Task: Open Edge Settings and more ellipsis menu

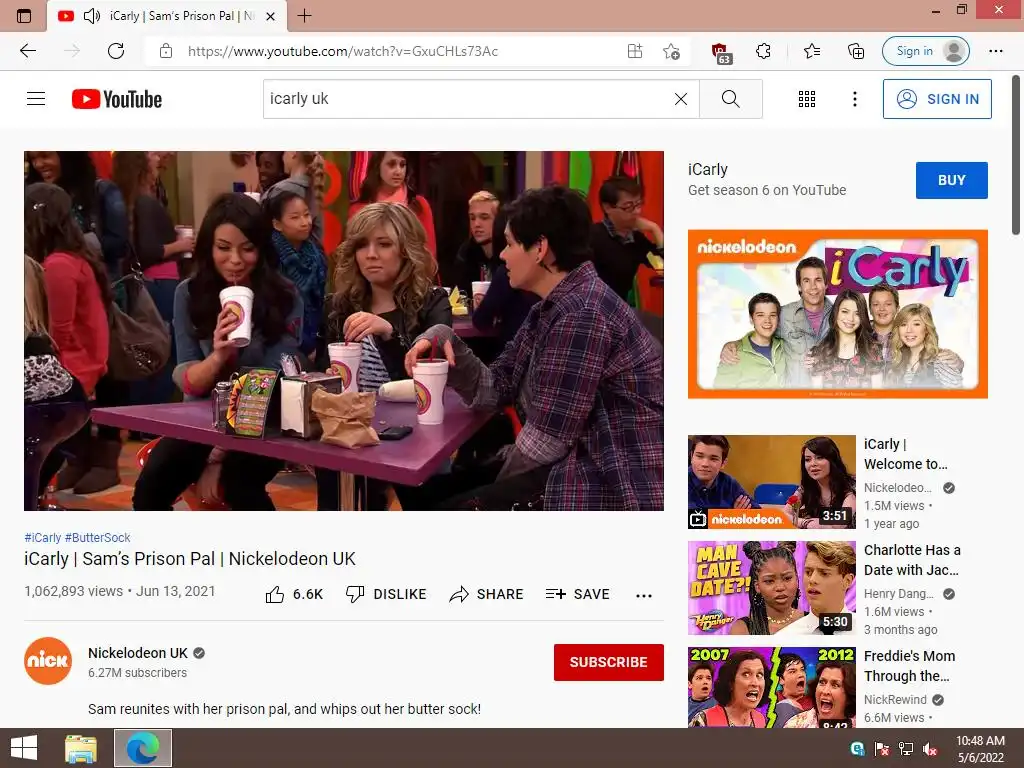Action: [995, 51]
